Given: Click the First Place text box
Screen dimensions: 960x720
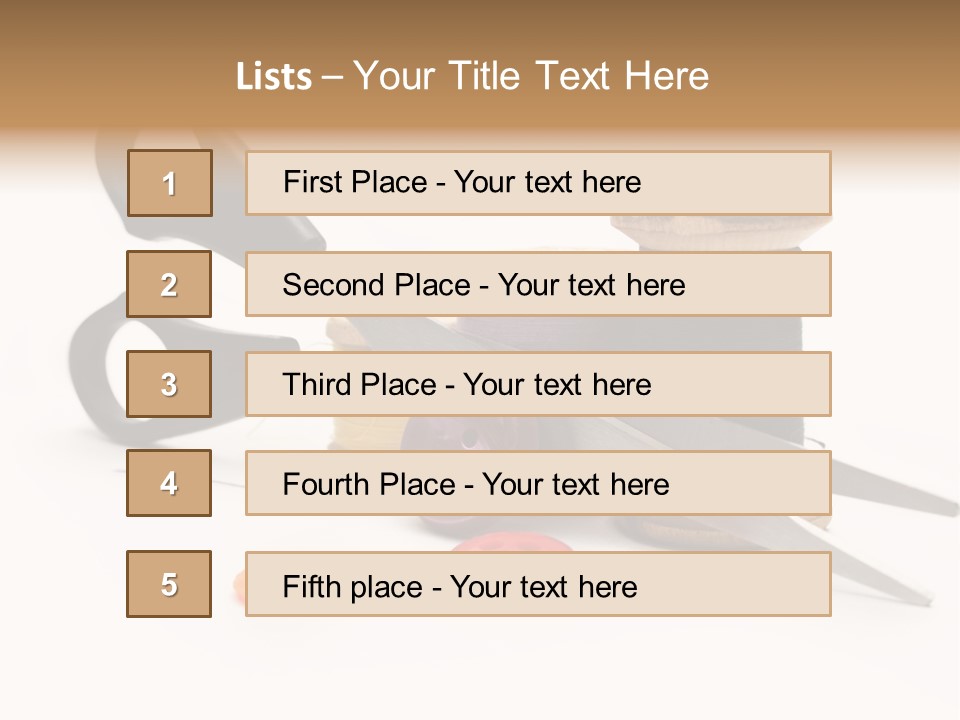Looking at the screenshot, I should point(538,183).
